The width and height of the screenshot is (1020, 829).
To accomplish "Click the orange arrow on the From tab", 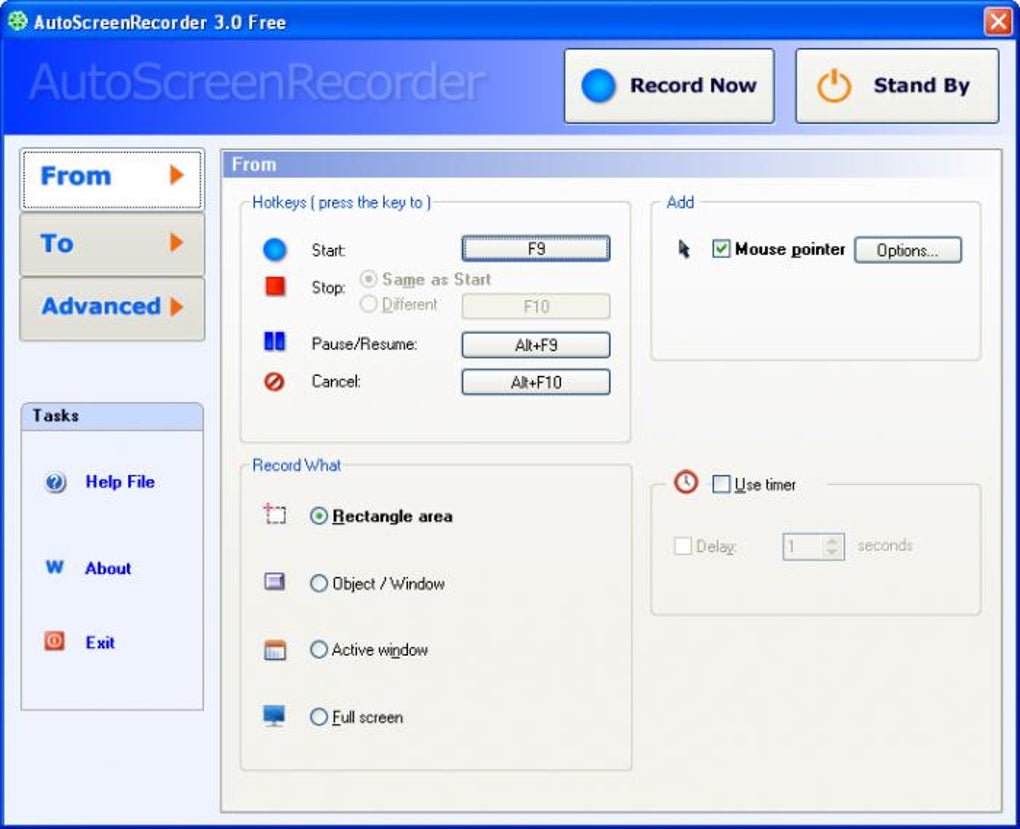I will tap(176, 174).
